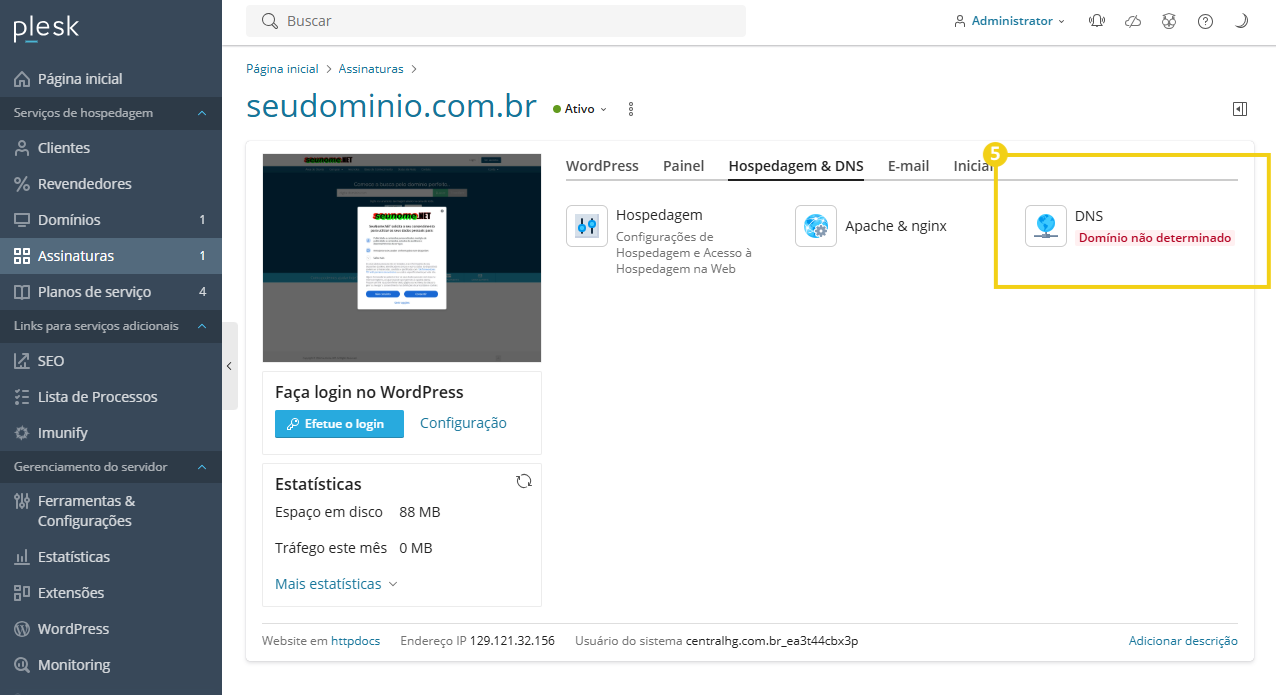Click the Plesk logo in sidebar

coord(46,27)
